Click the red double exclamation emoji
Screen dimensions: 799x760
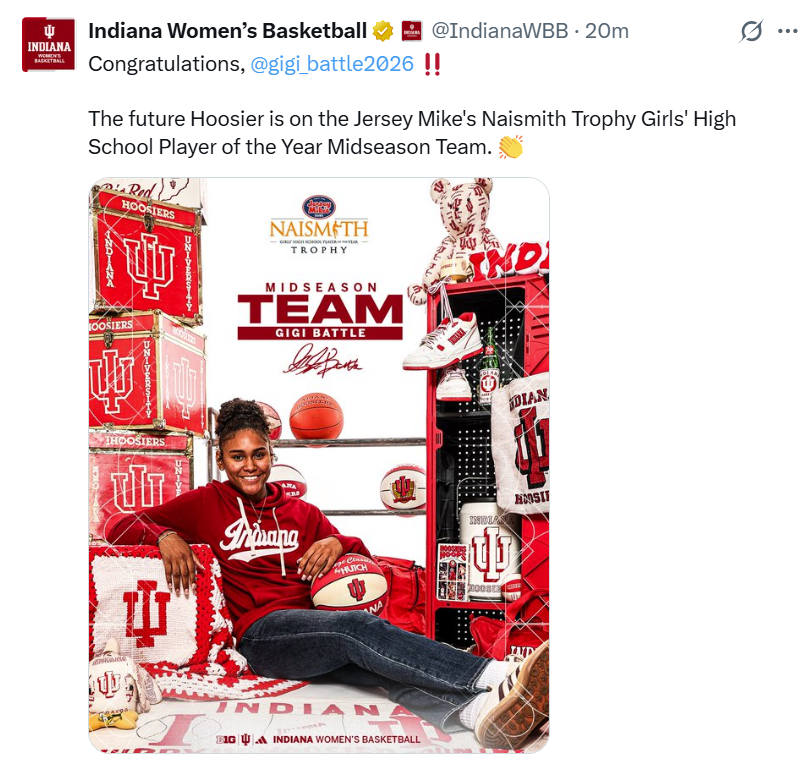pyautogui.click(x=432, y=65)
